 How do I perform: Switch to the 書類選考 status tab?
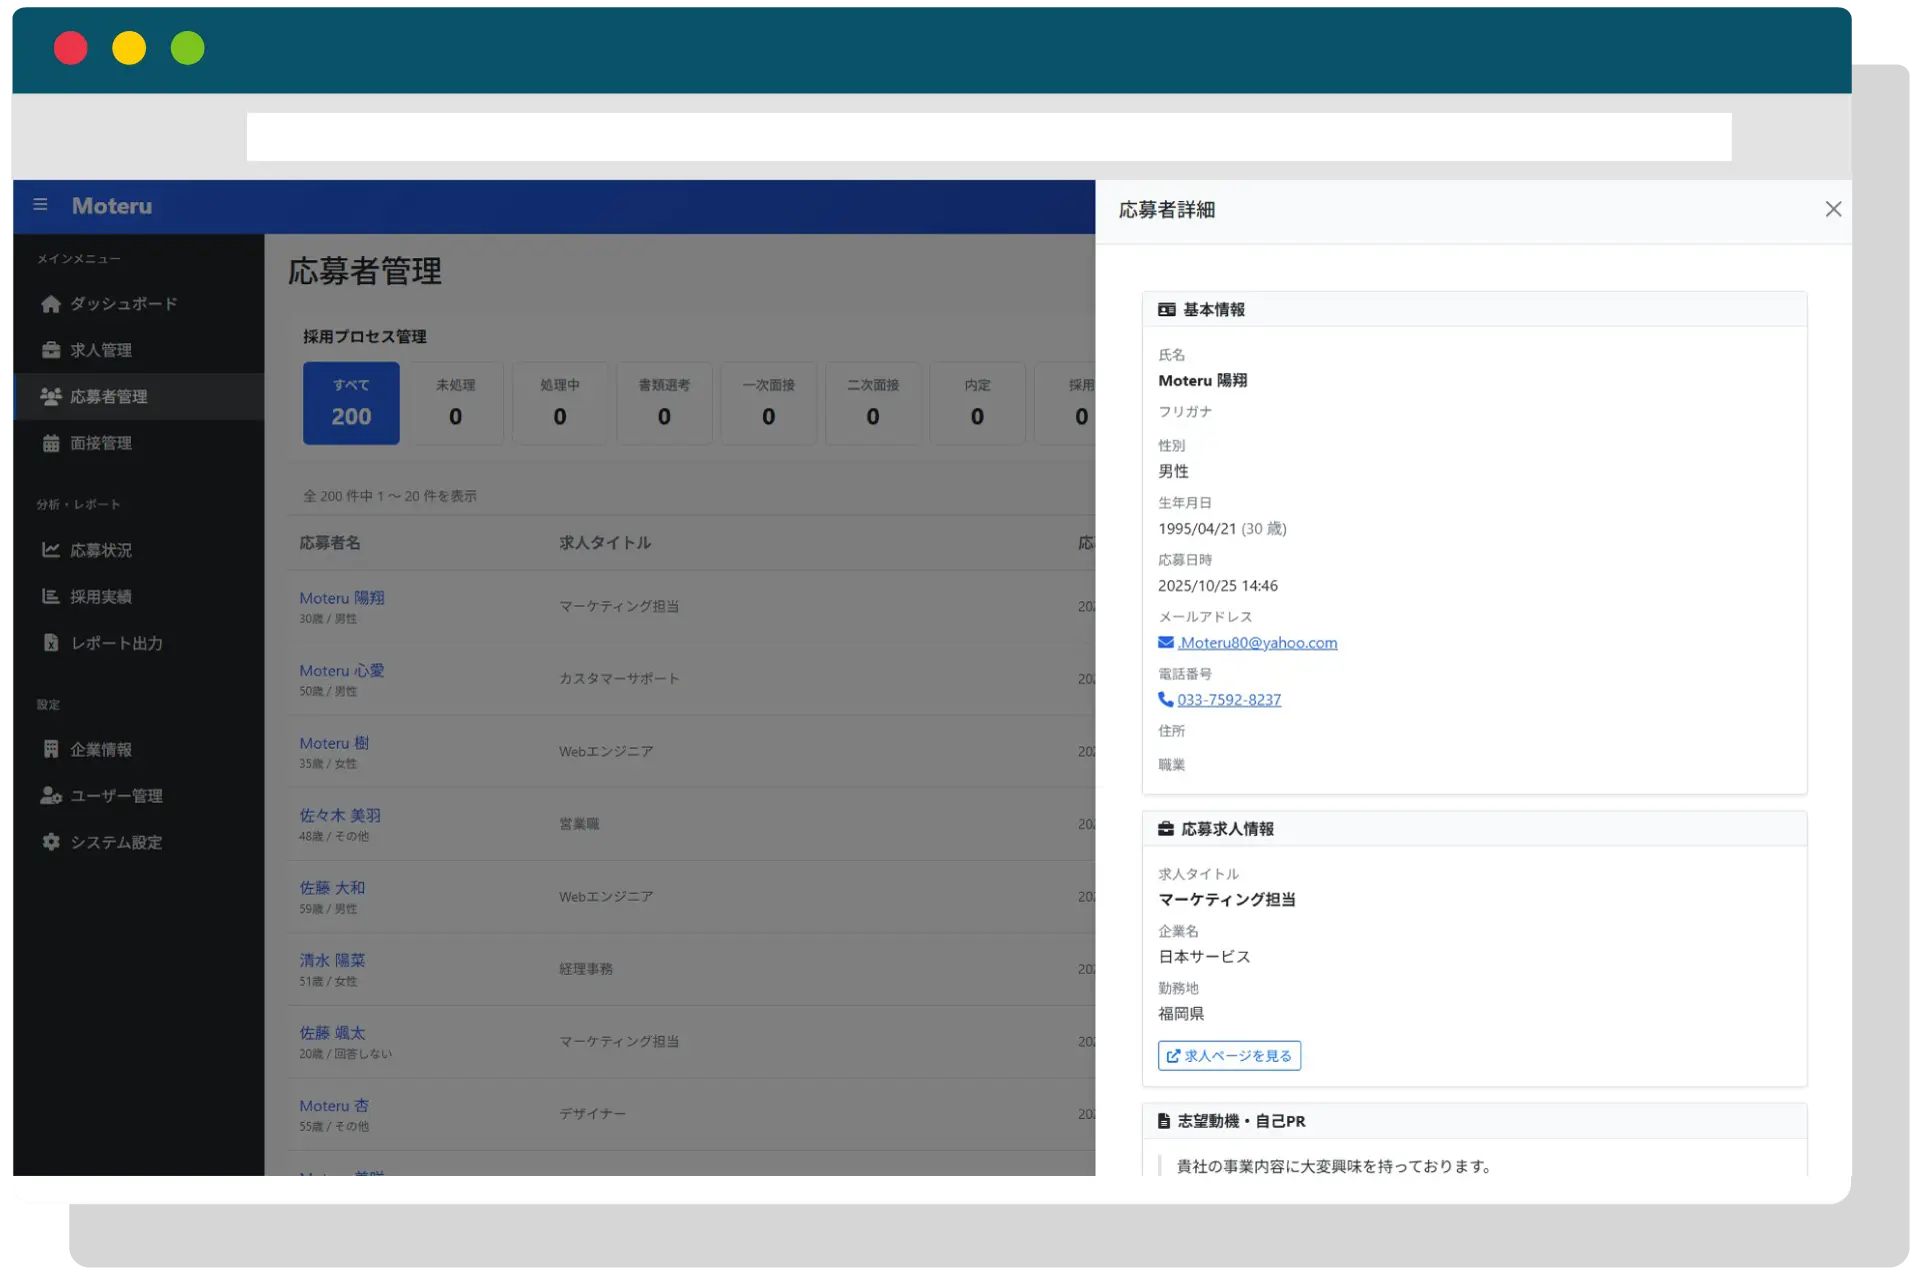664,403
